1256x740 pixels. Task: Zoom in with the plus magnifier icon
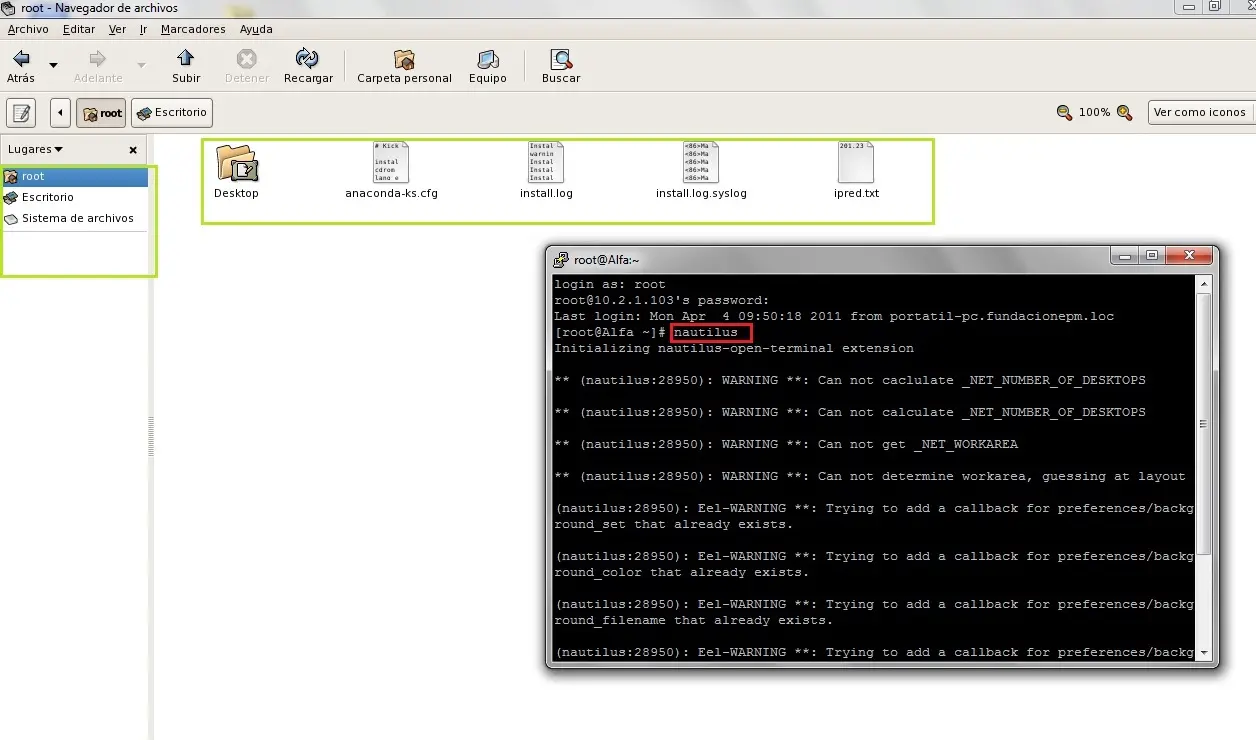tap(1124, 113)
